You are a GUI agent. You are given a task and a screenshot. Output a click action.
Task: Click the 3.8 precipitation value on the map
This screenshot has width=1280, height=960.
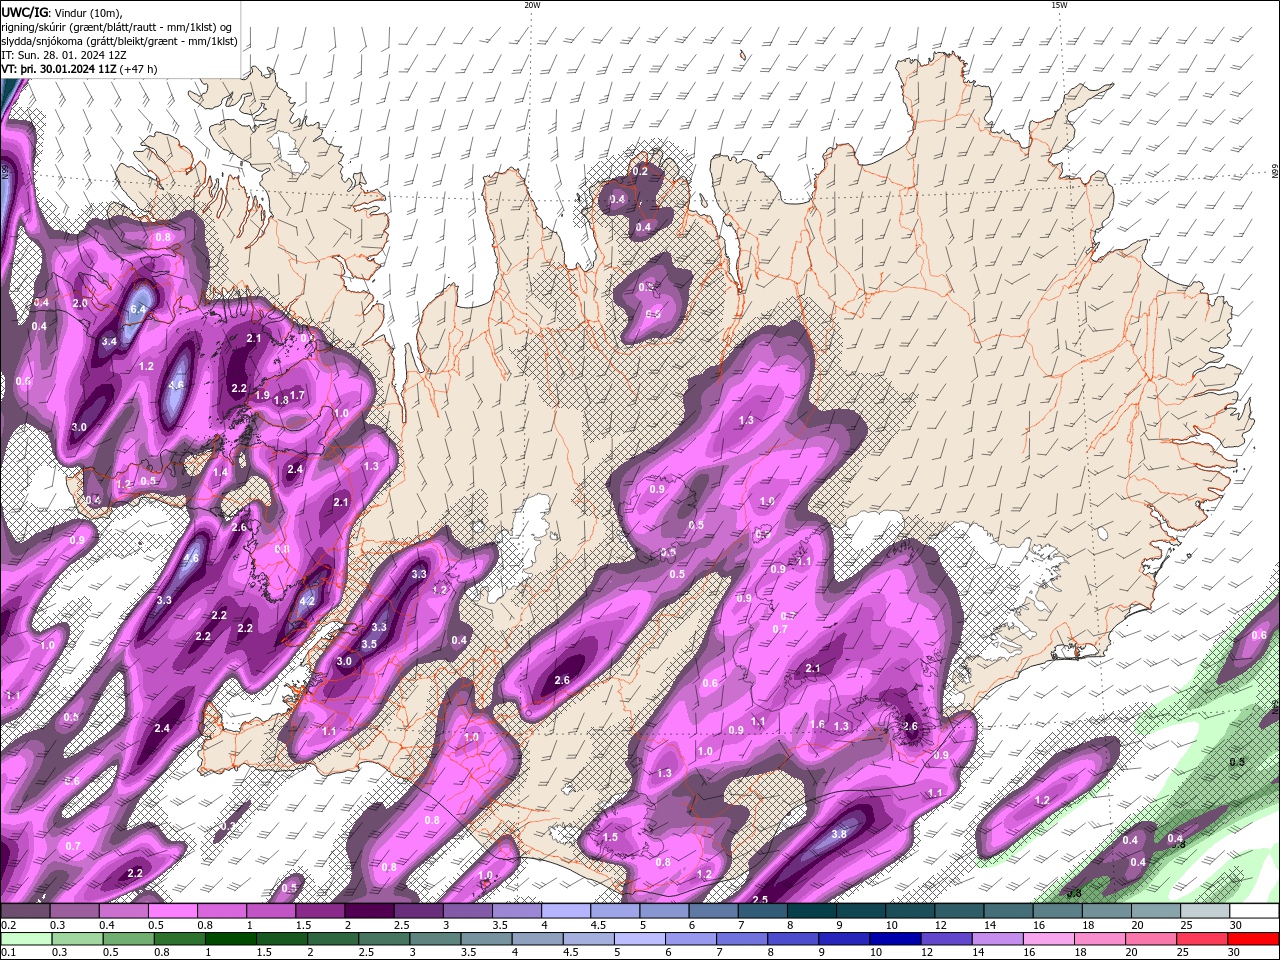click(839, 834)
